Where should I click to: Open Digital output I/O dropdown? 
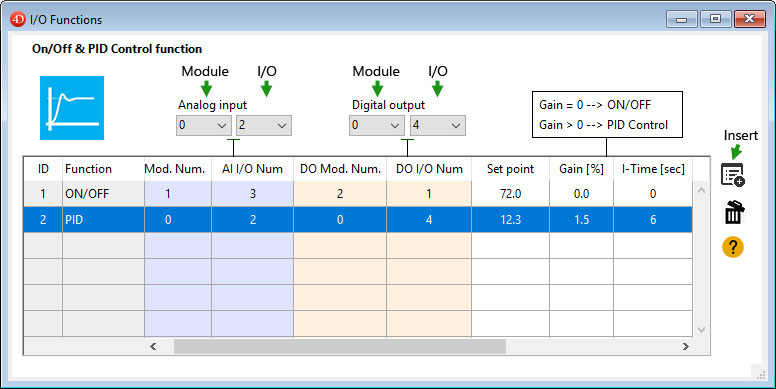[437, 125]
